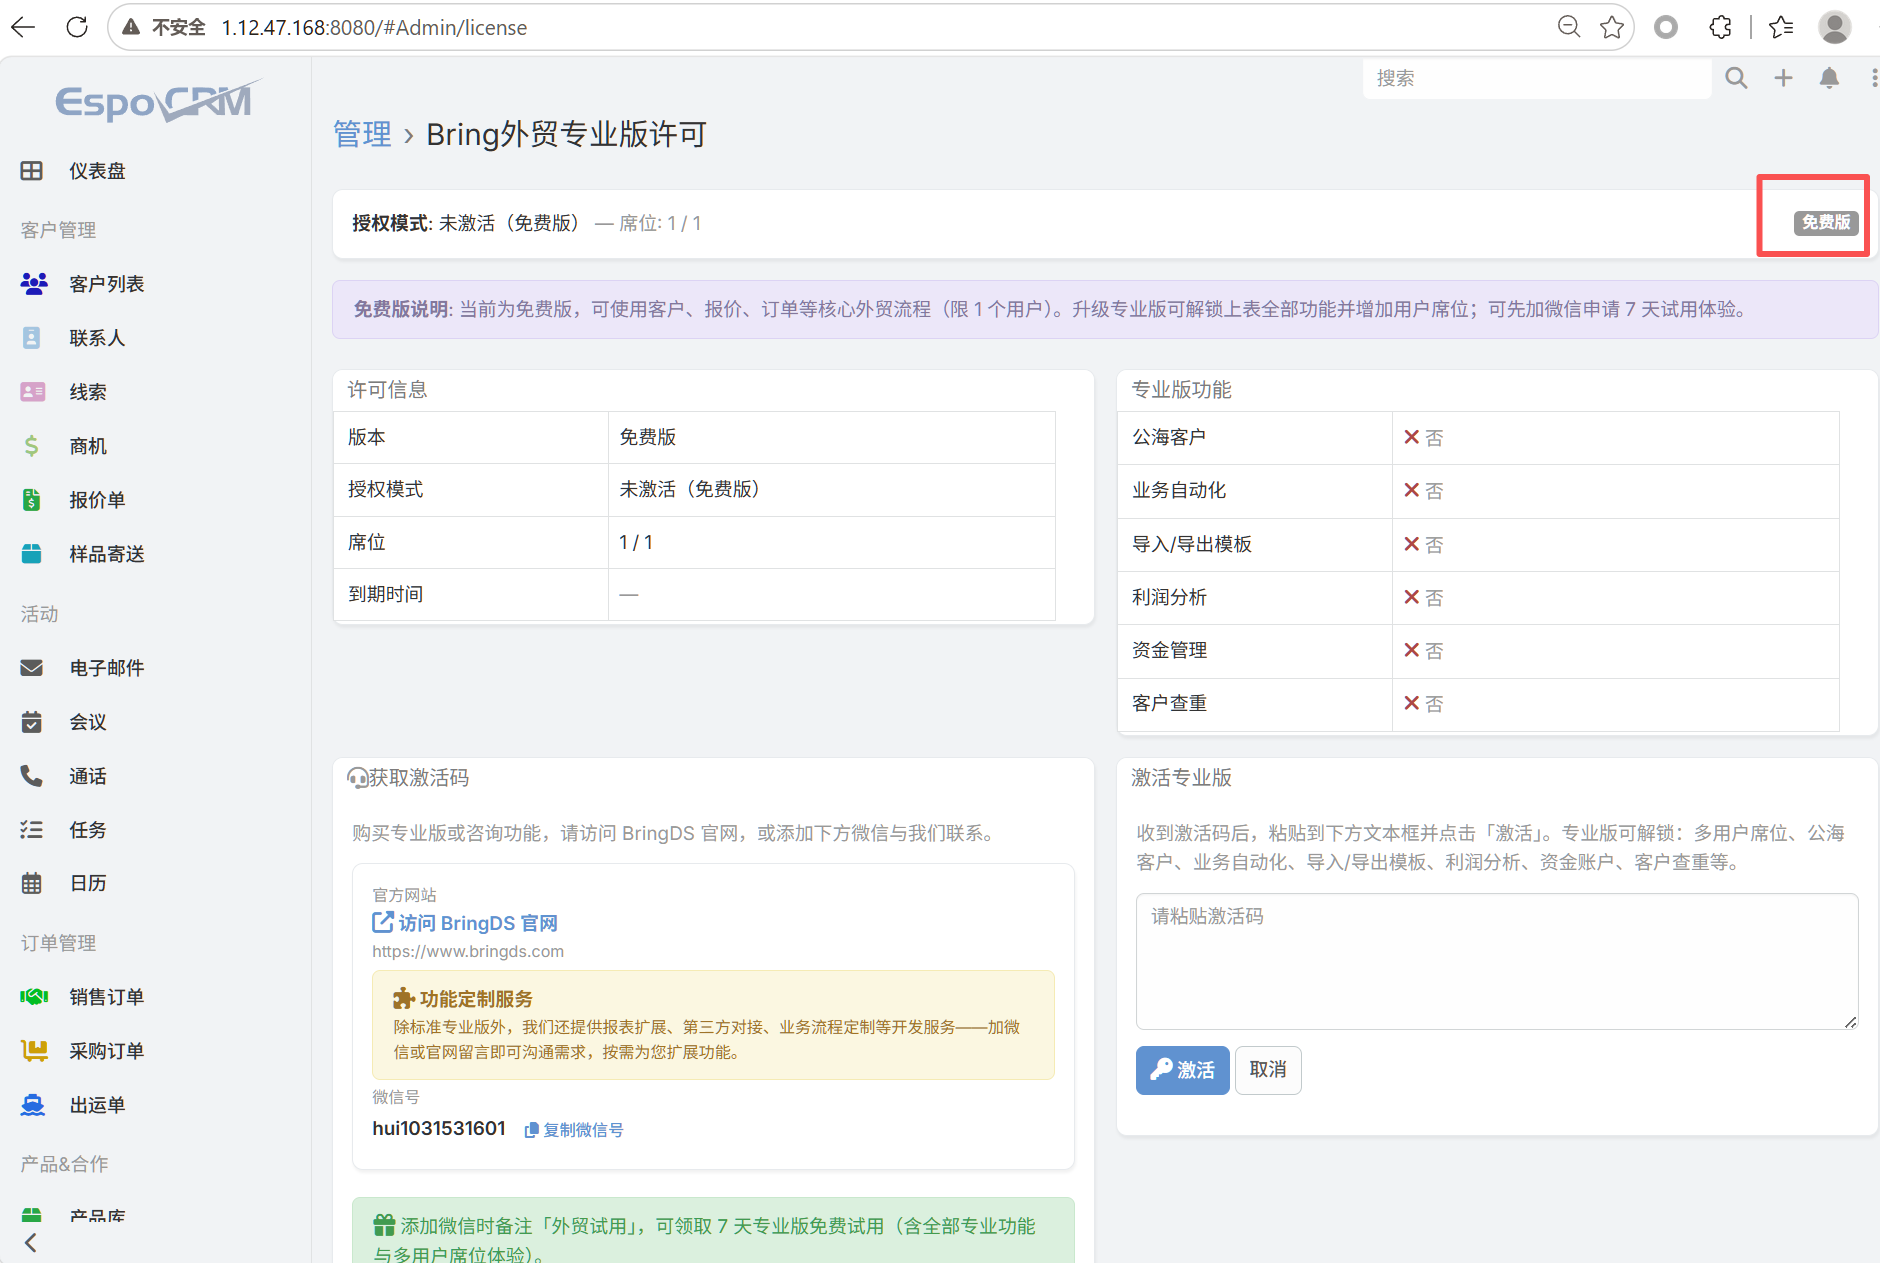
Task: Click the 电子邮件 envelope icon
Action: 32,668
